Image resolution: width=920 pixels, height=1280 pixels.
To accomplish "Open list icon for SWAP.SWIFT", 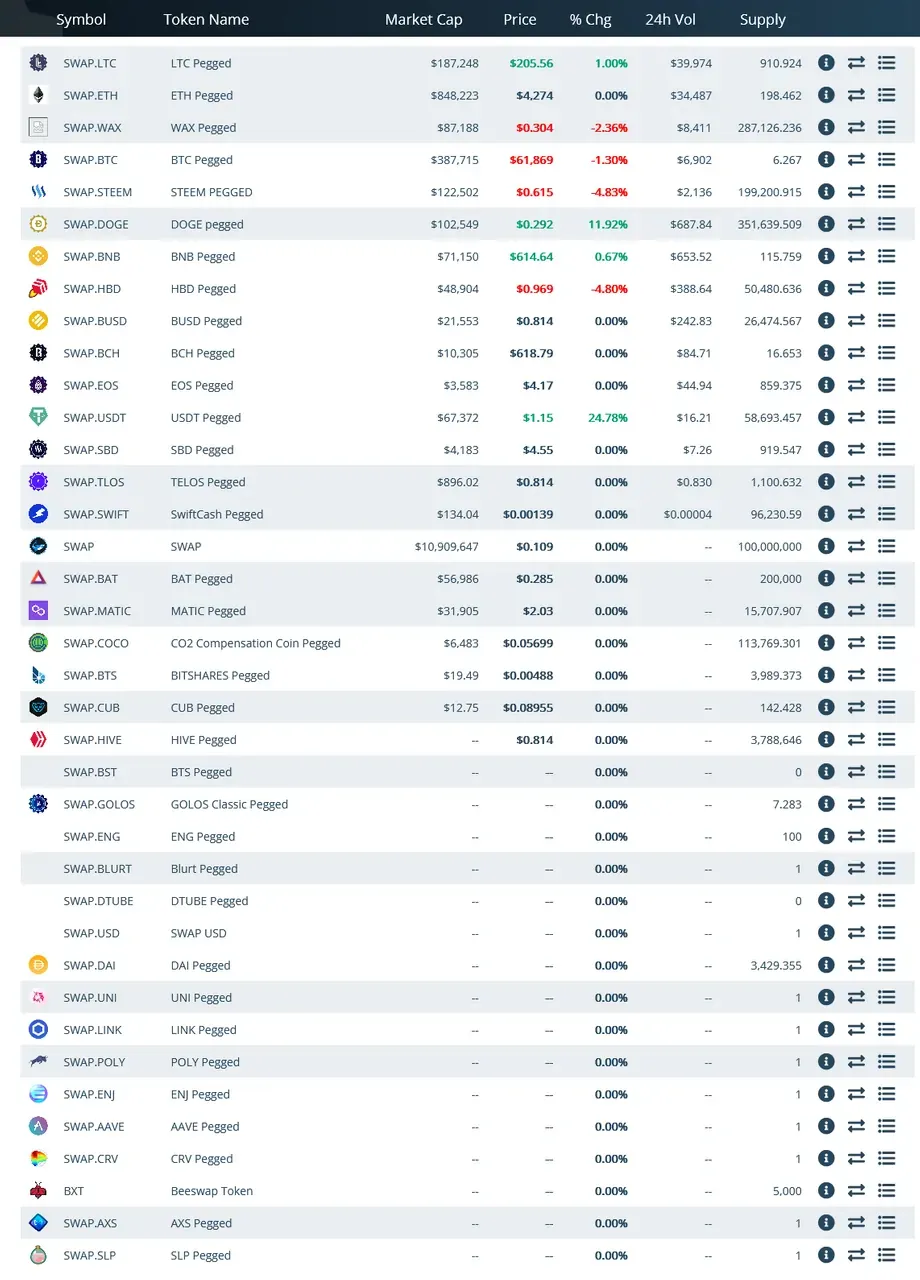I will (x=886, y=514).
